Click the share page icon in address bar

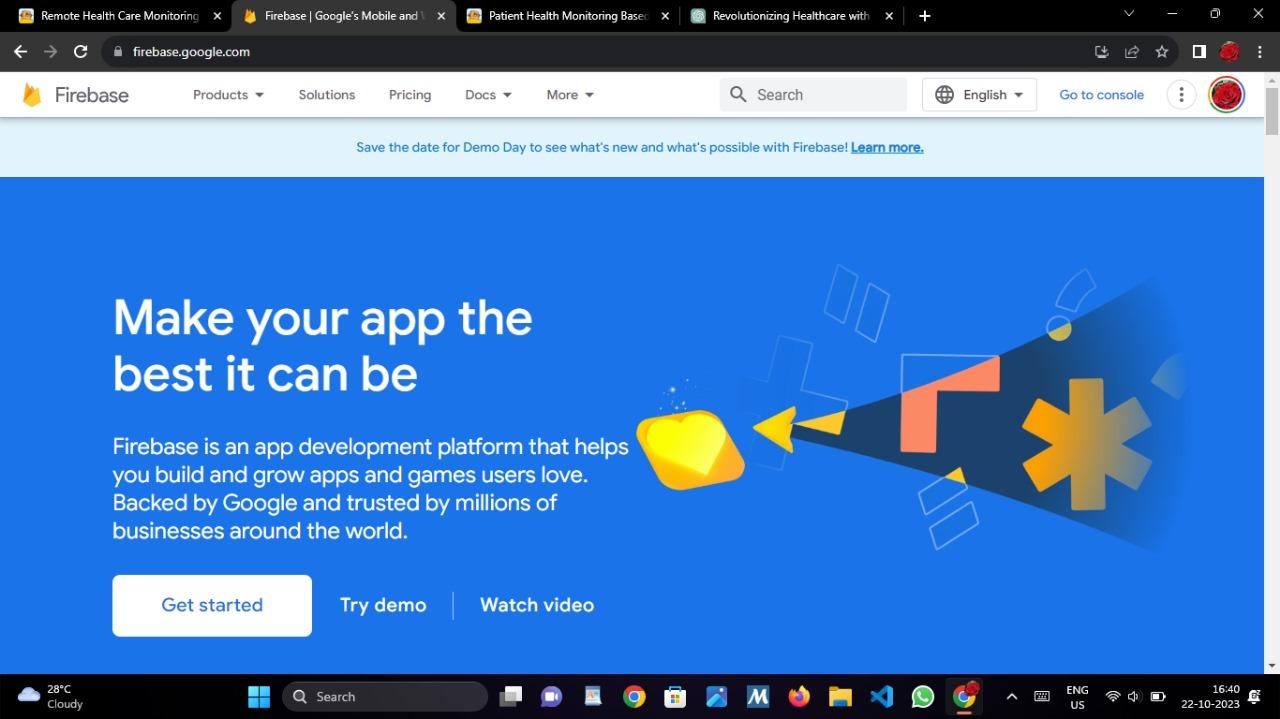click(x=1132, y=52)
